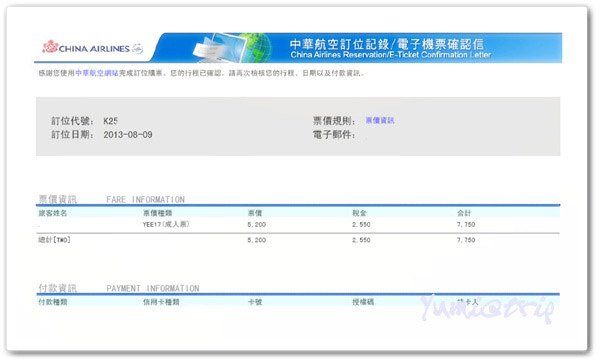600x363 pixels.
Task: Click the 信用卡種類 column header
Action: tap(161, 302)
